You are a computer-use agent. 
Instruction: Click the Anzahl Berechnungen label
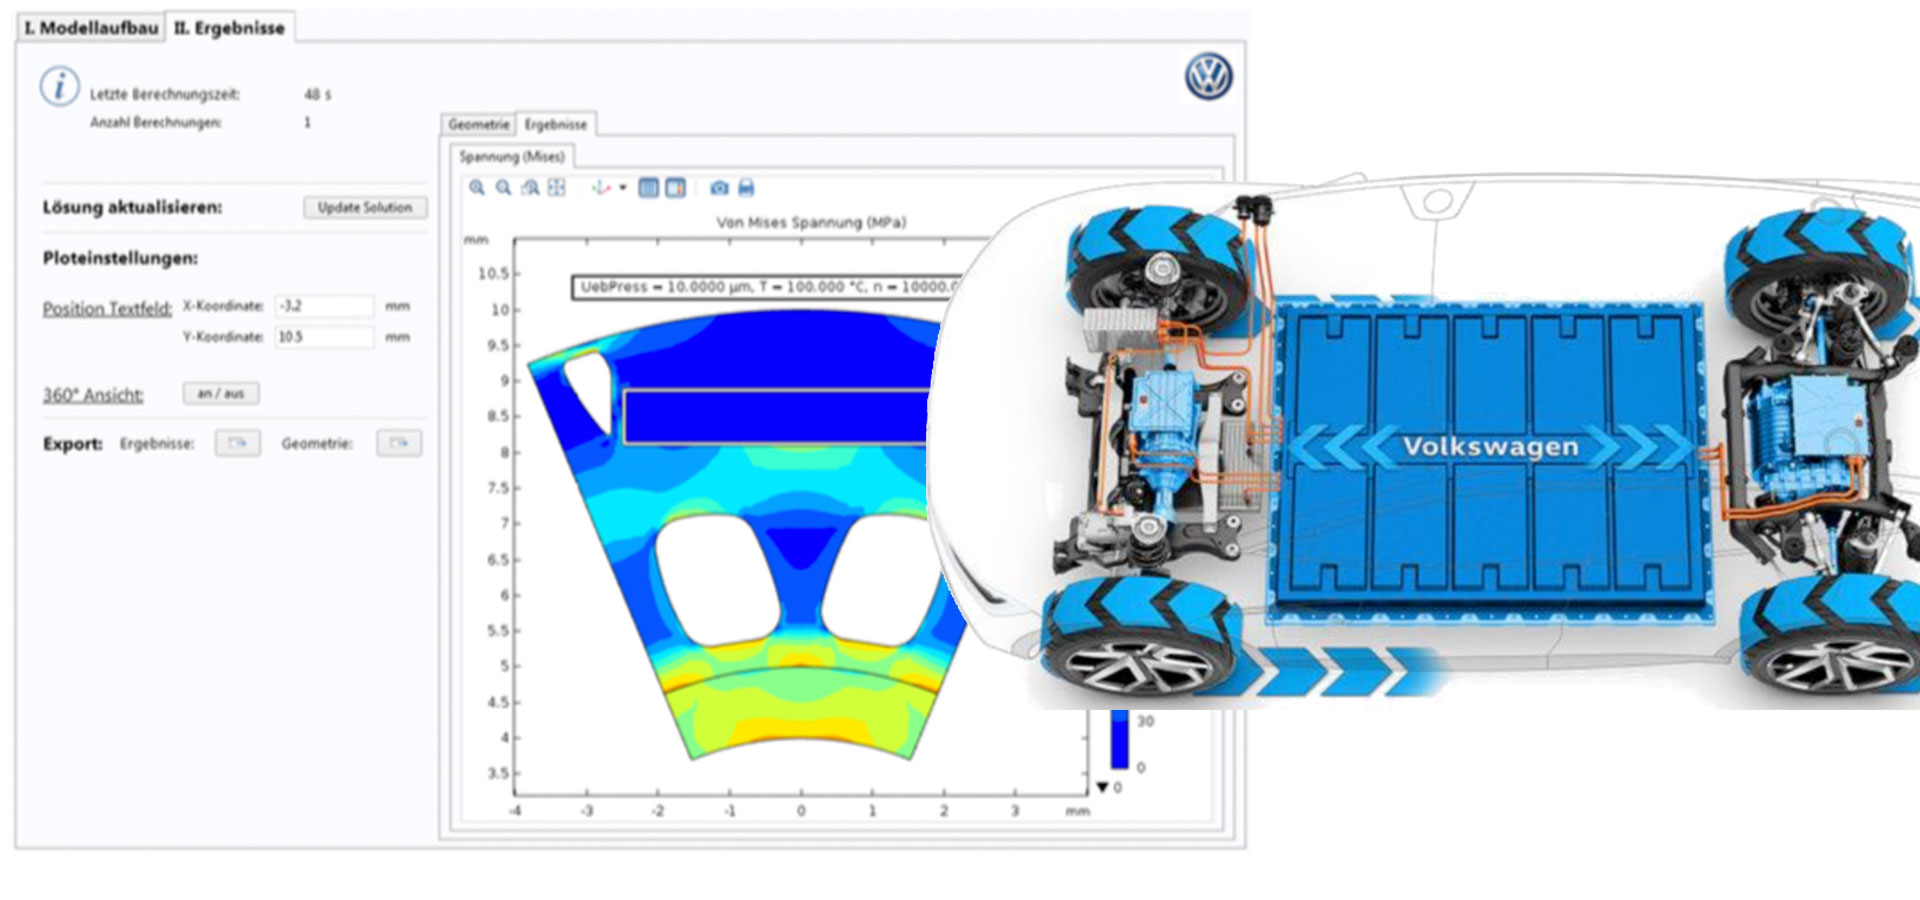point(156,123)
